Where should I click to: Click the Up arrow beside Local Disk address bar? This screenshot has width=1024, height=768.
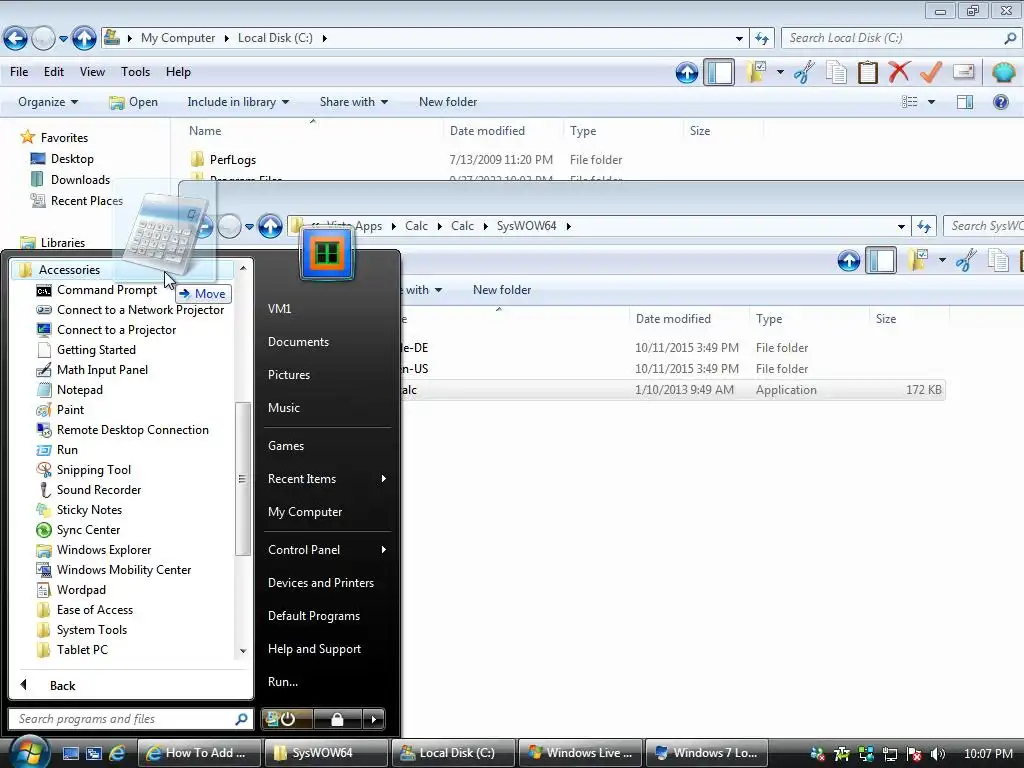[84, 39]
